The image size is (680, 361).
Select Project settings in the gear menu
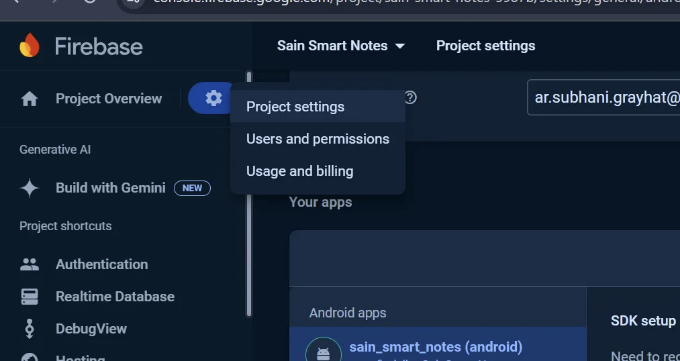point(318,107)
